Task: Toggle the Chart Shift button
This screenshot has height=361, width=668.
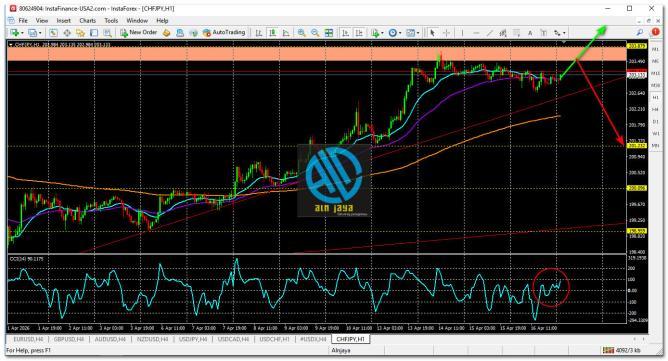Action: (359, 33)
